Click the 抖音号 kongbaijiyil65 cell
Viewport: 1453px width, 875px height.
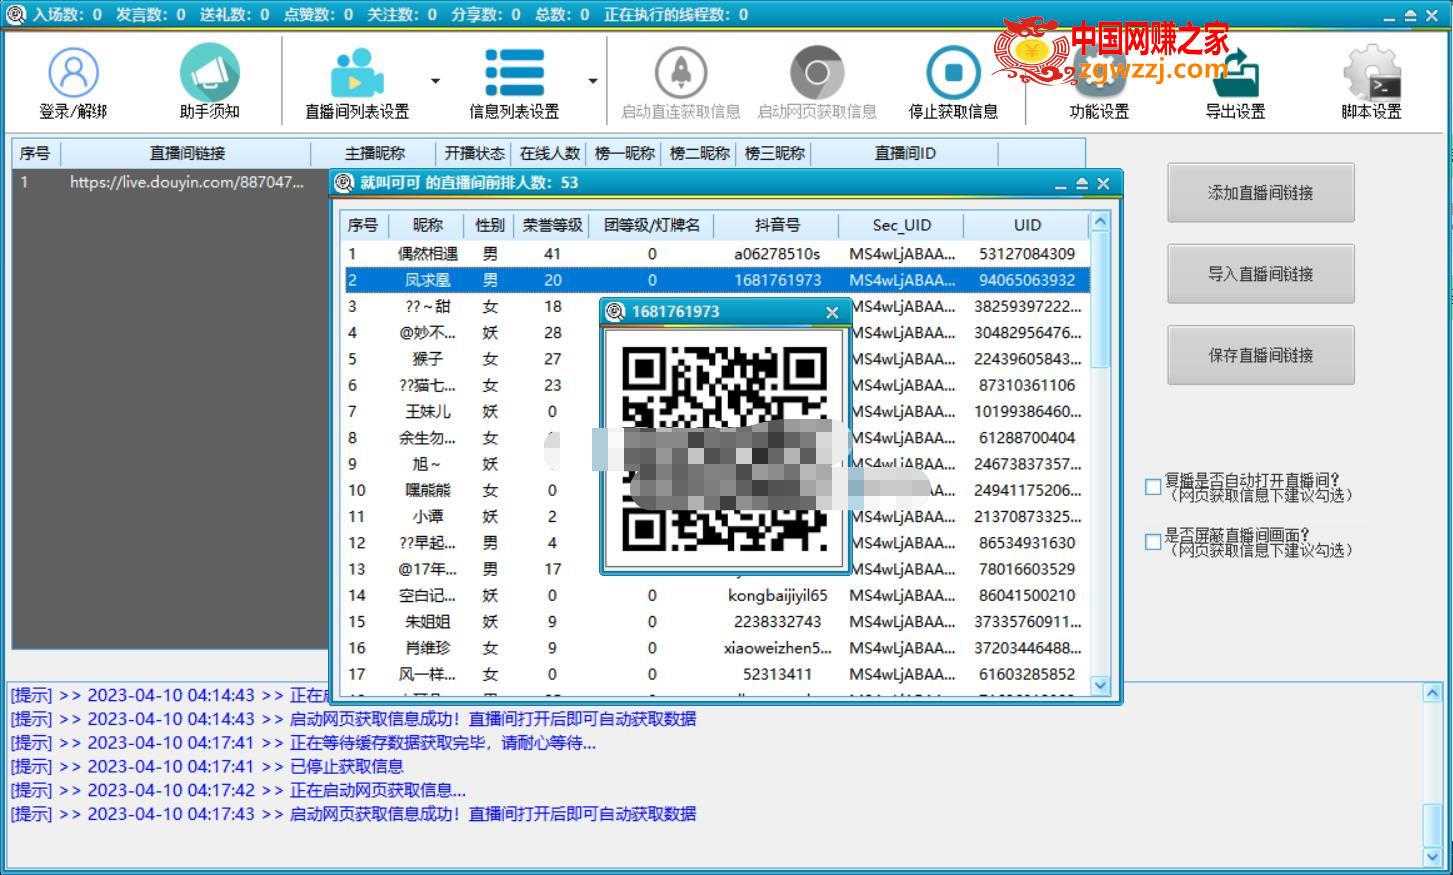(777, 595)
